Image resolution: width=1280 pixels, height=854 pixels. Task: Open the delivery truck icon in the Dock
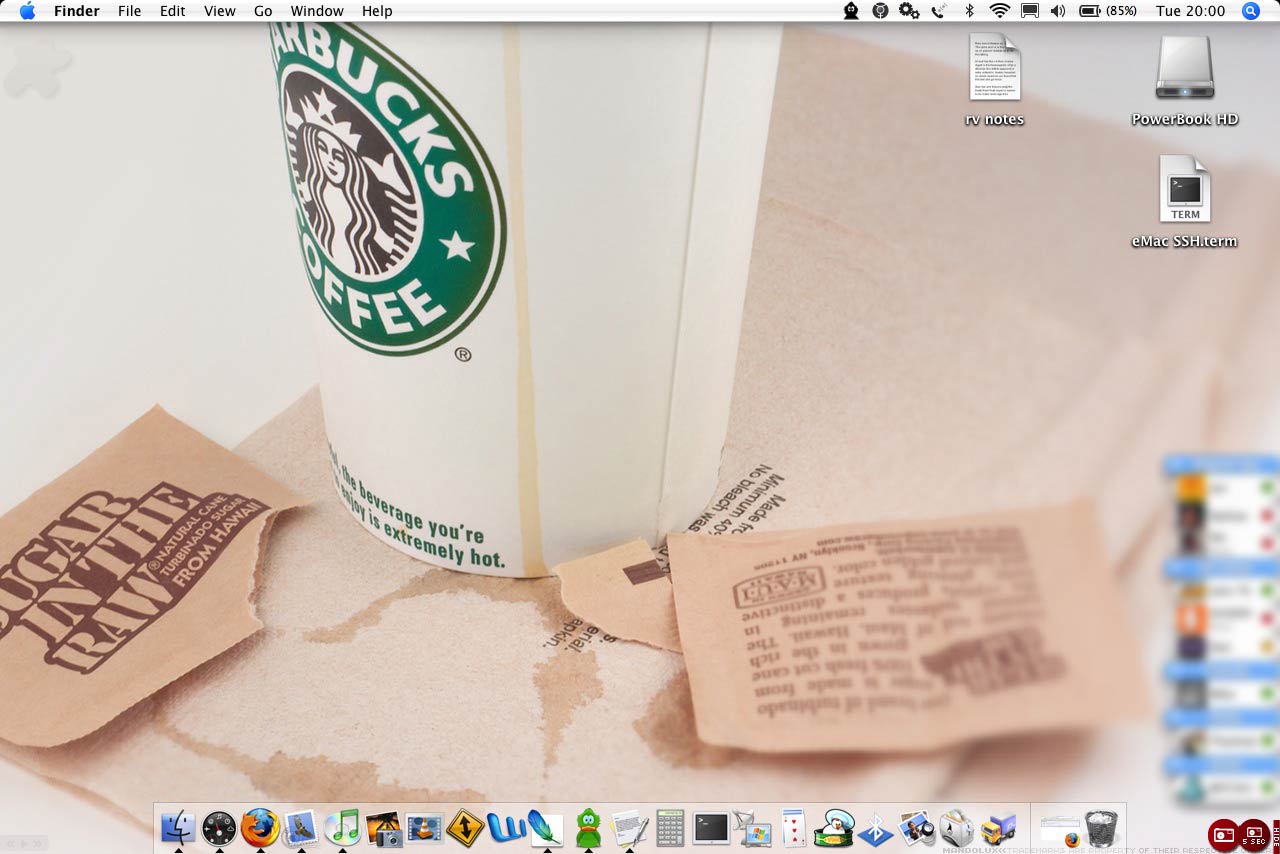click(x=998, y=828)
